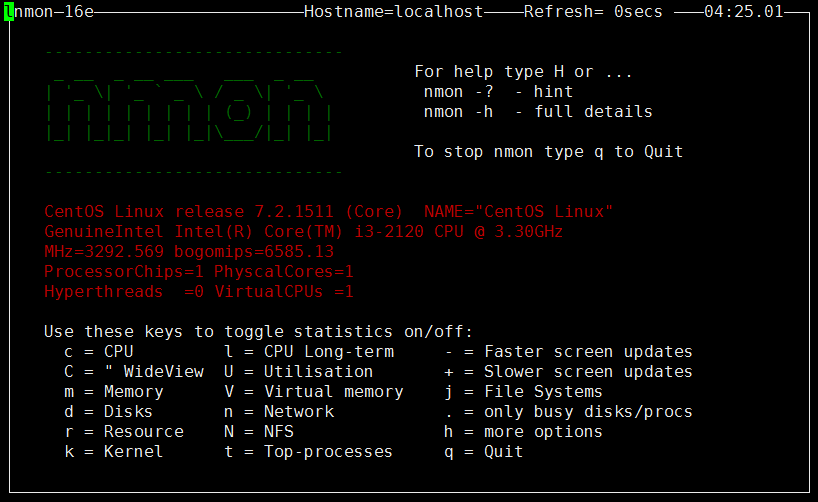This screenshot has height=502, width=818.
Task: Click the 'C = " WideView' entry
Action: (x=134, y=372)
